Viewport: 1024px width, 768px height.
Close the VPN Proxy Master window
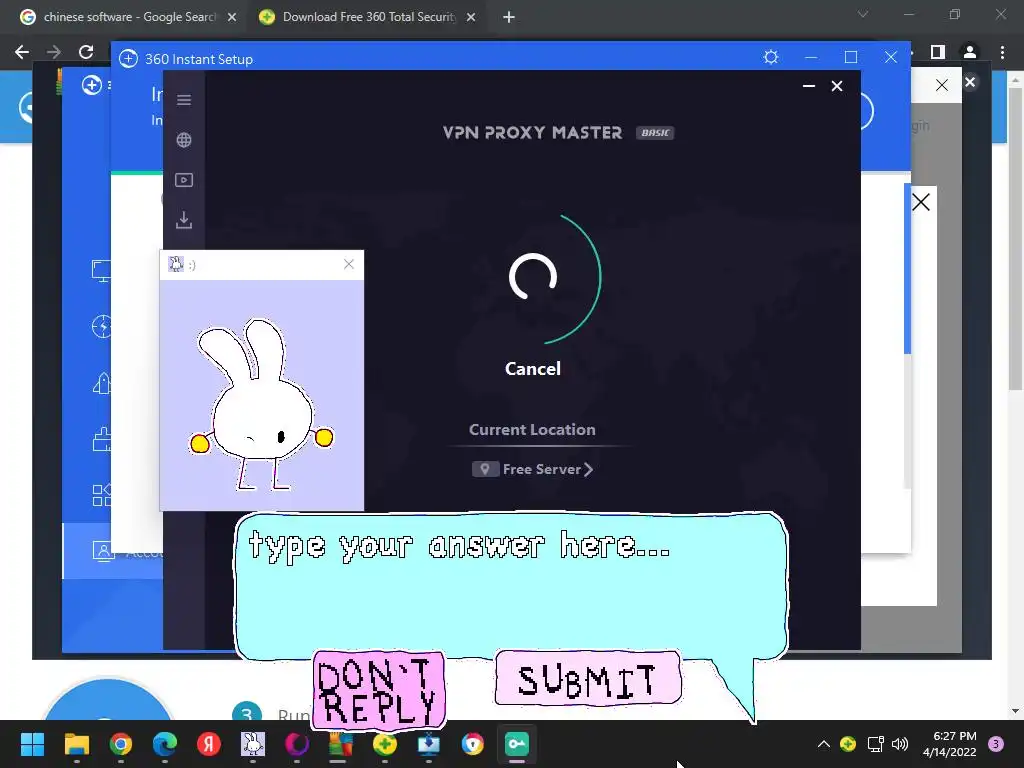click(837, 86)
